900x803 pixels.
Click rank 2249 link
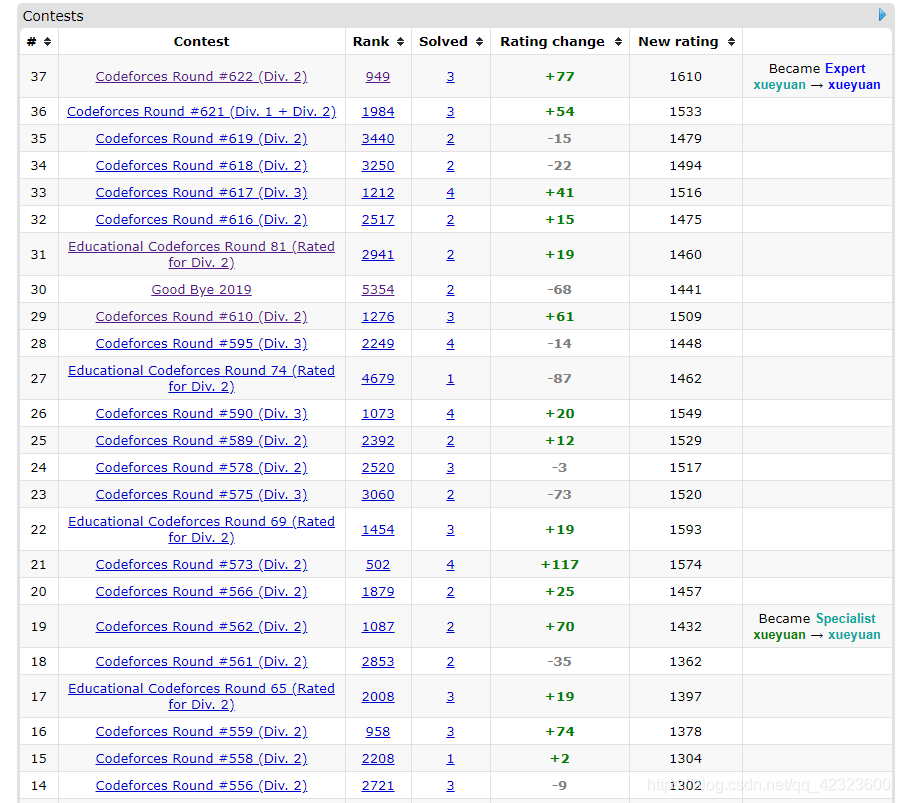[x=378, y=343]
